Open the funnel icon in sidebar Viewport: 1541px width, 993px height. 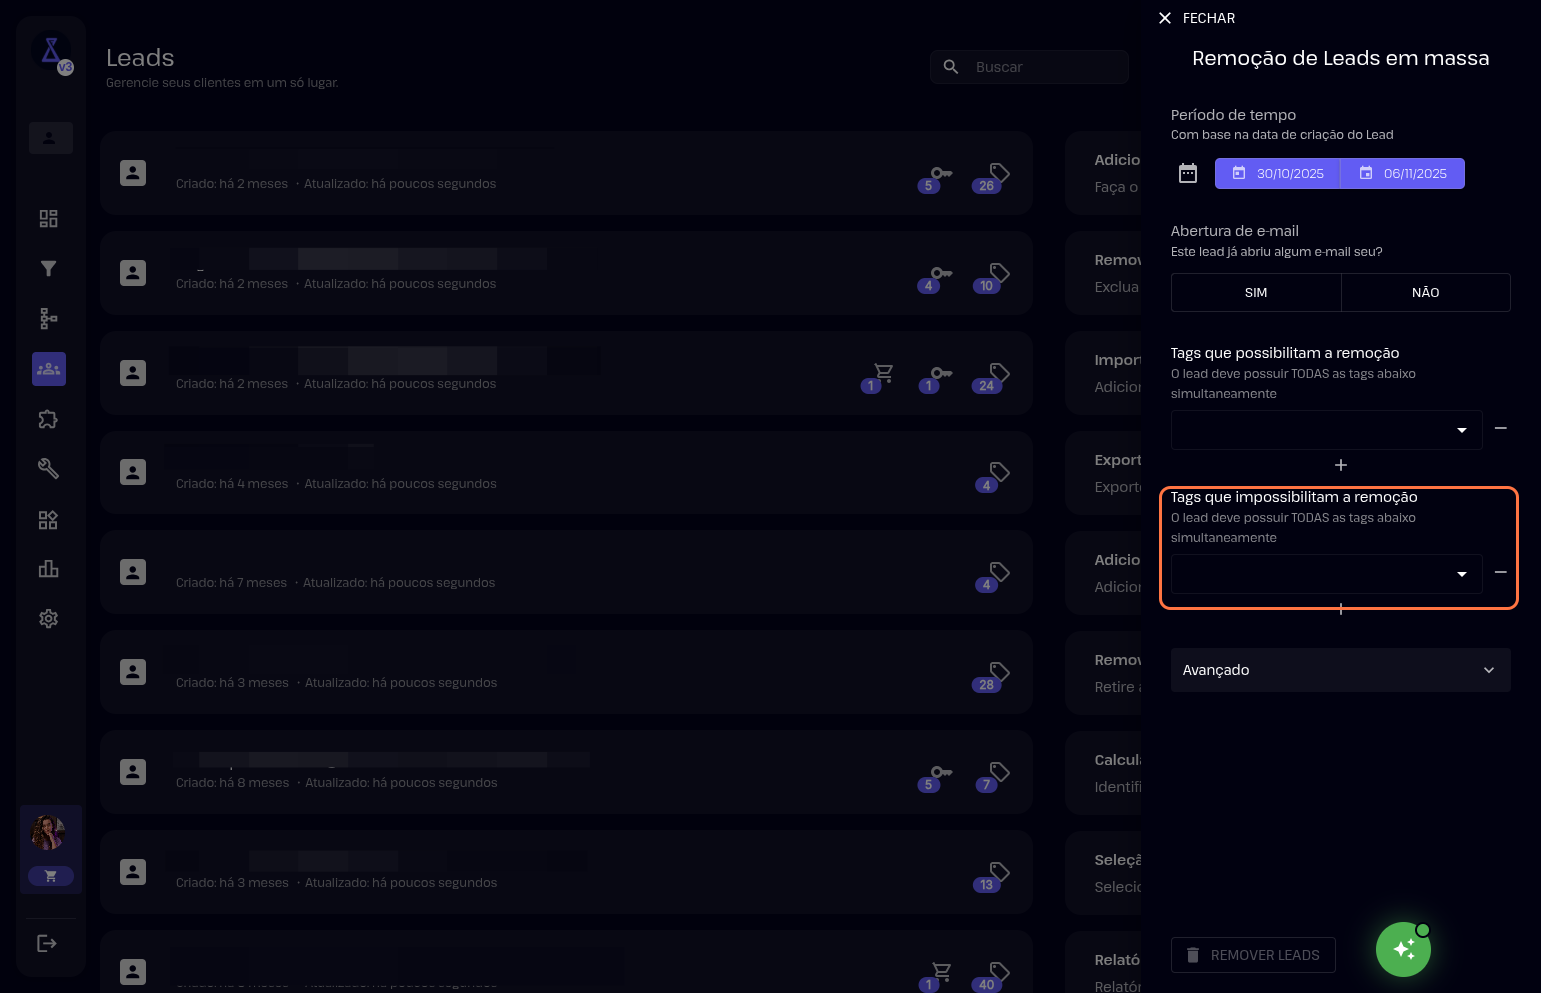[48, 269]
